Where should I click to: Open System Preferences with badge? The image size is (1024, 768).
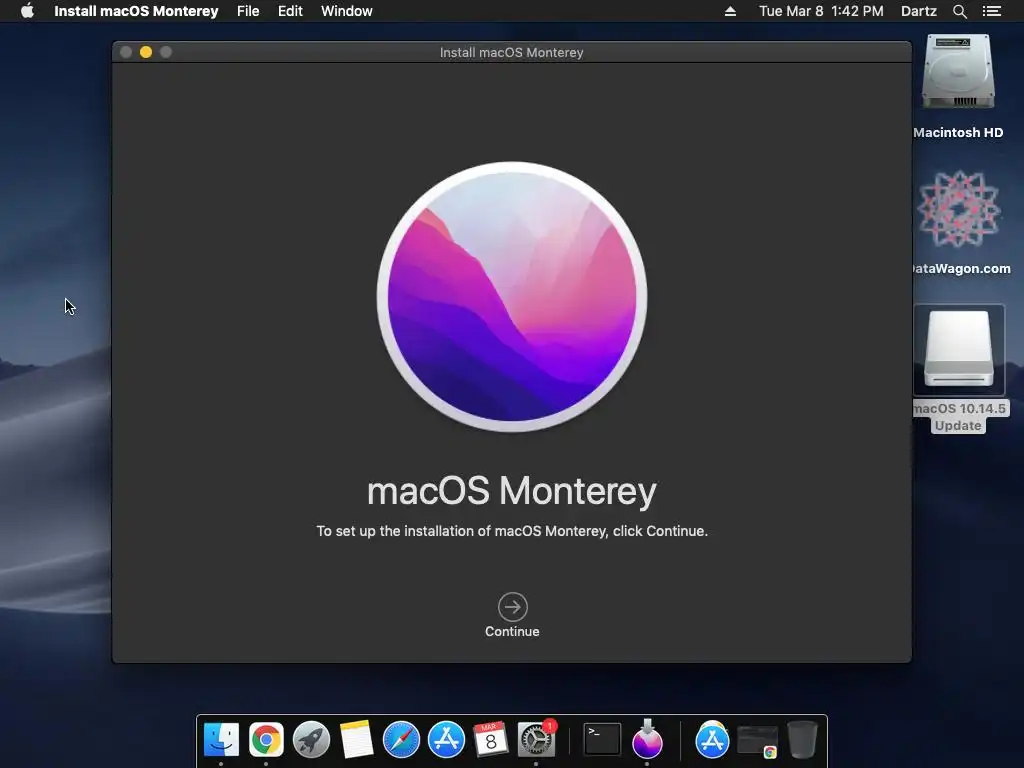point(536,740)
